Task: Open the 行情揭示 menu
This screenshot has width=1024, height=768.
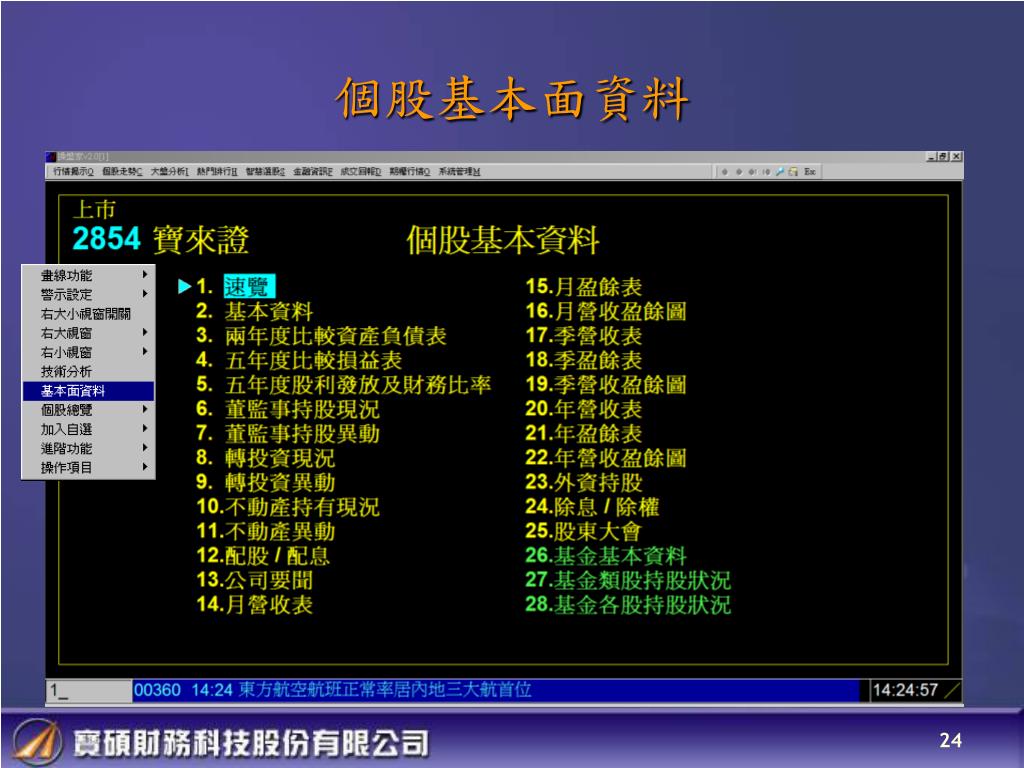Action: click(73, 172)
